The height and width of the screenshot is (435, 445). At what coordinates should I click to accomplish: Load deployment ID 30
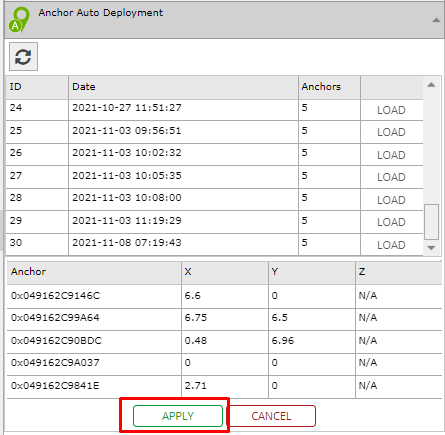[x=391, y=245]
